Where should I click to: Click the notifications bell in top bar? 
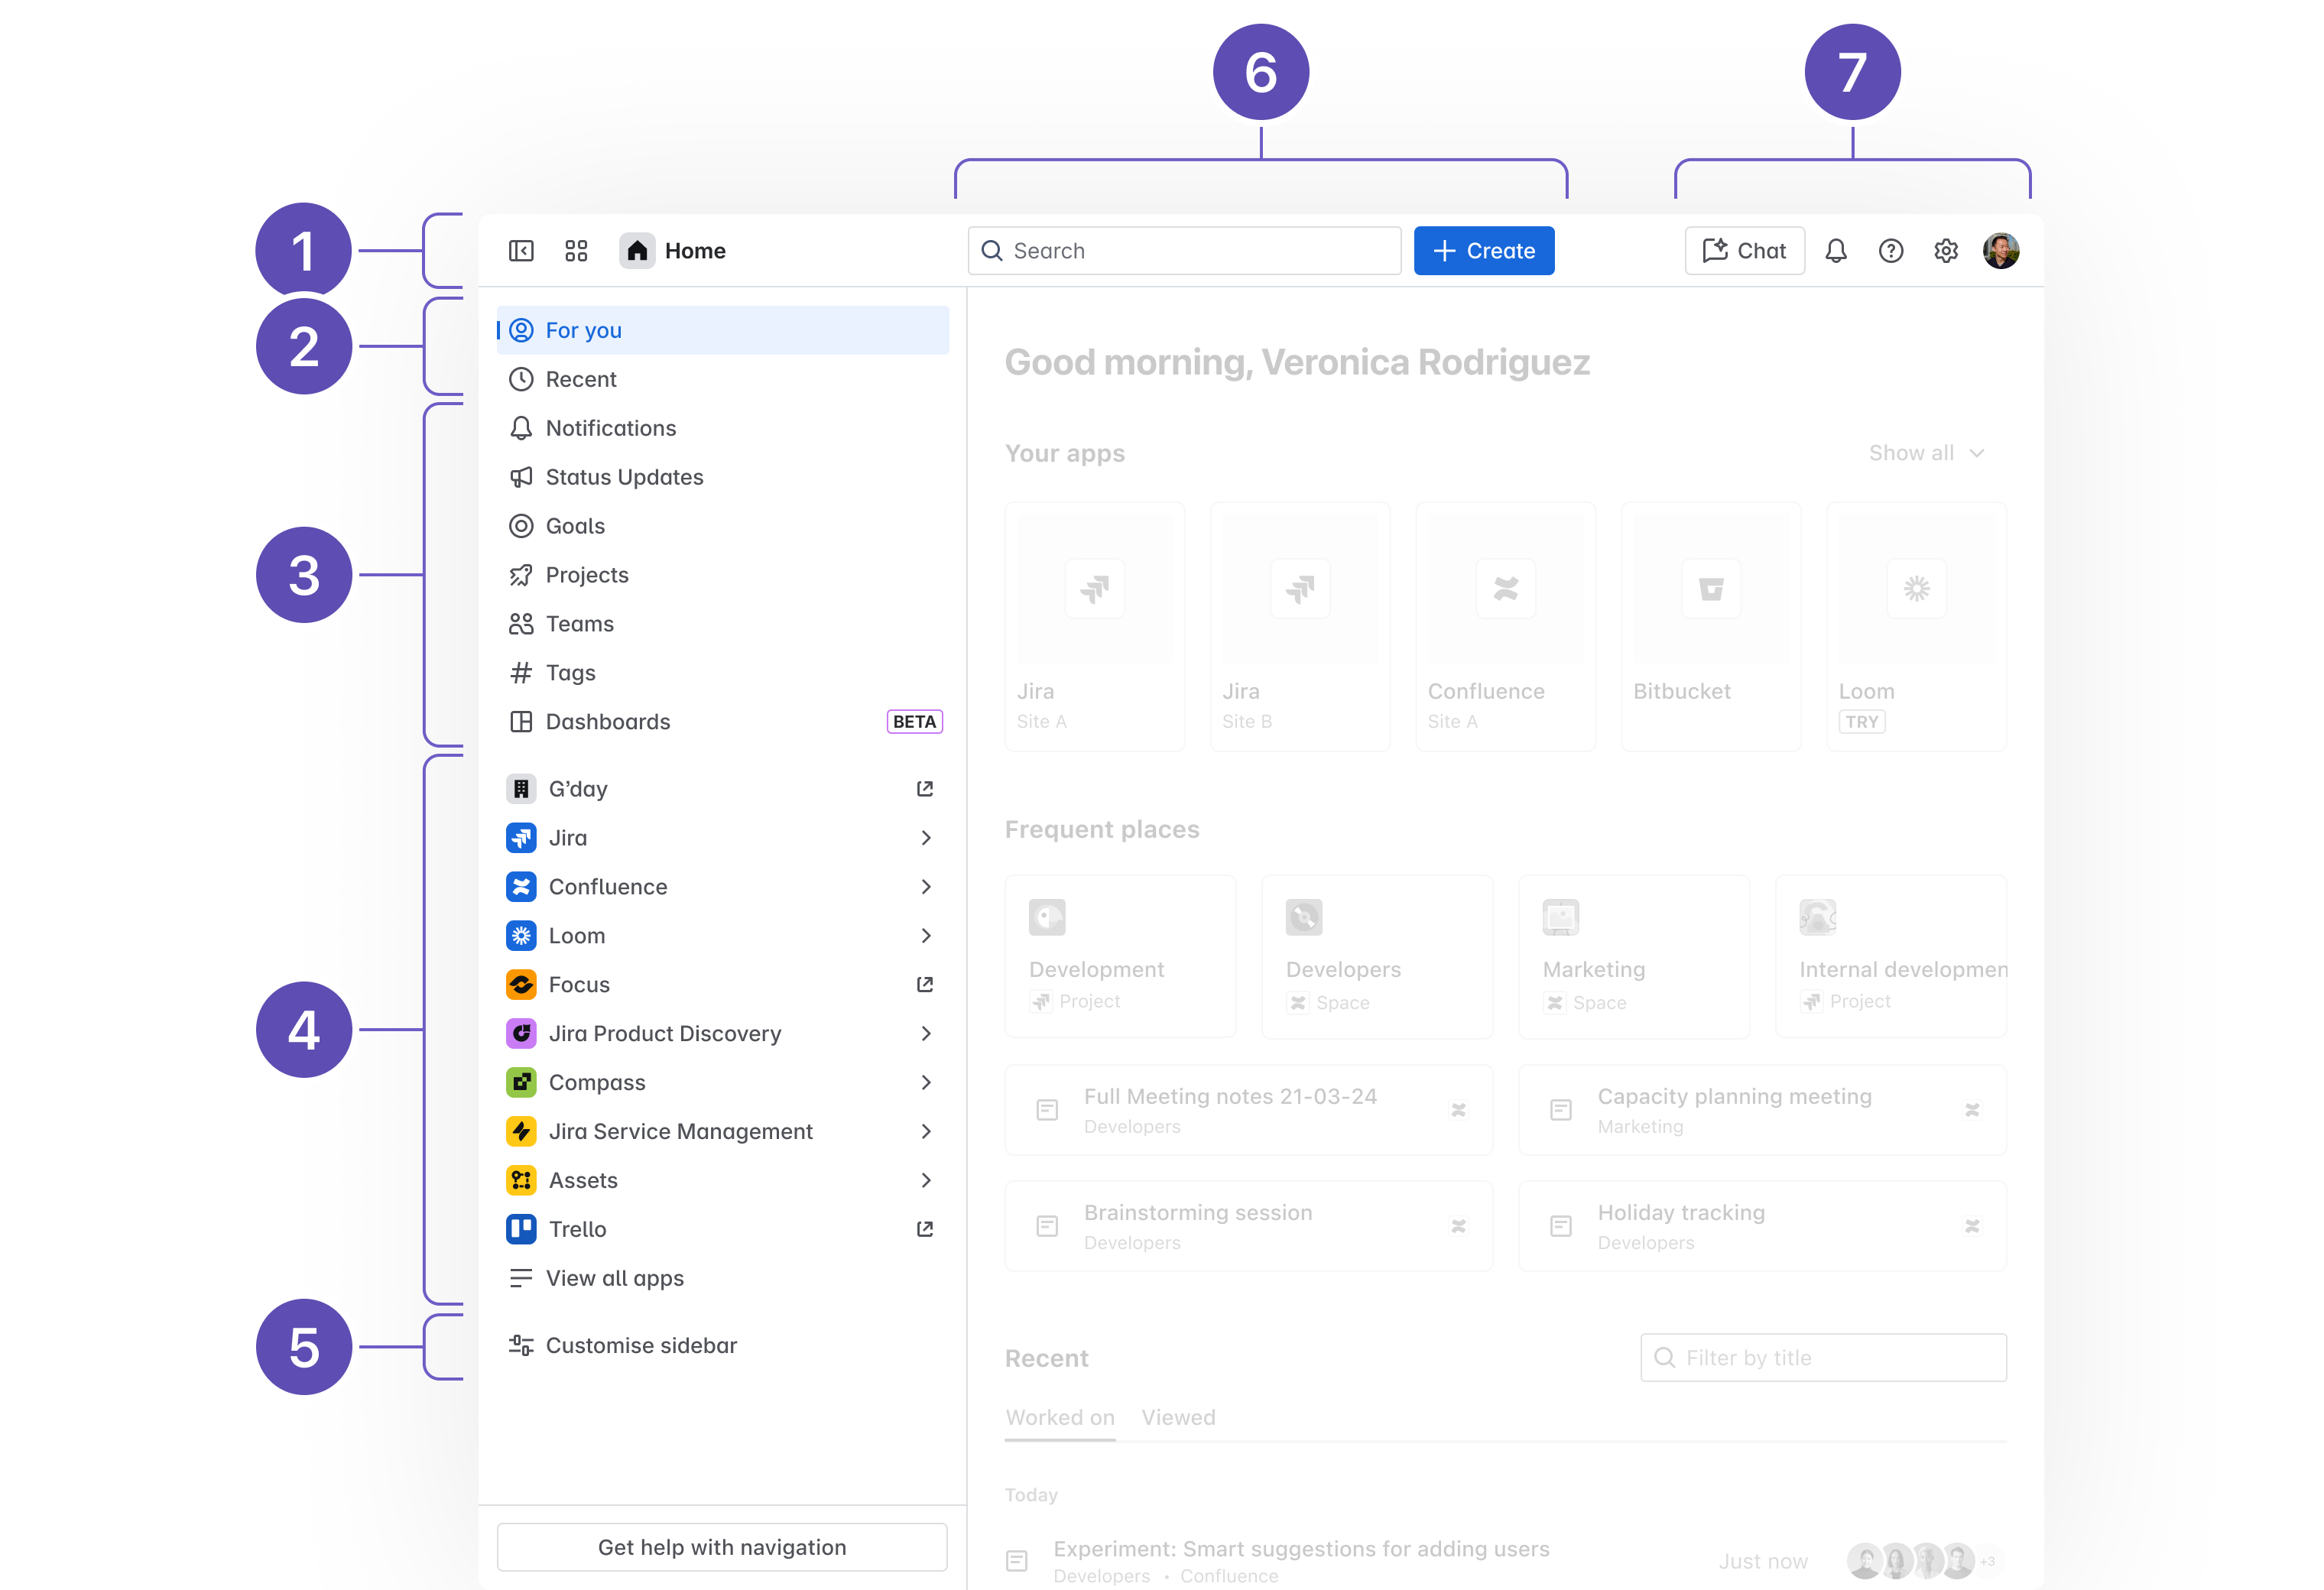[x=1836, y=251]
